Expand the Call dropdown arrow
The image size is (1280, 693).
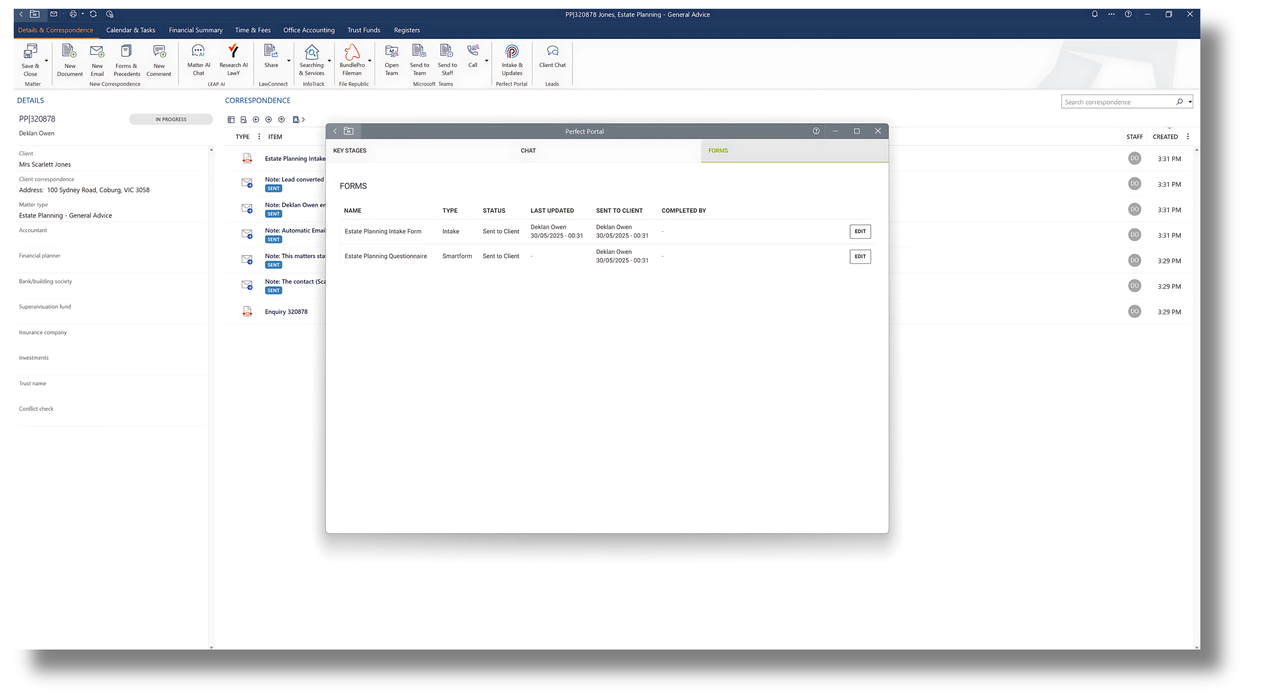pyautogui.click(x=487, y=61)
